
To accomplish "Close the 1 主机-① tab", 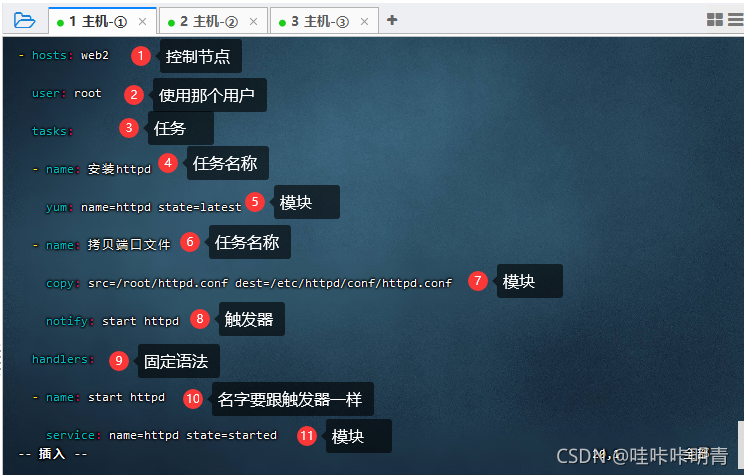I will pyautogui.click(x=142, y=22).
